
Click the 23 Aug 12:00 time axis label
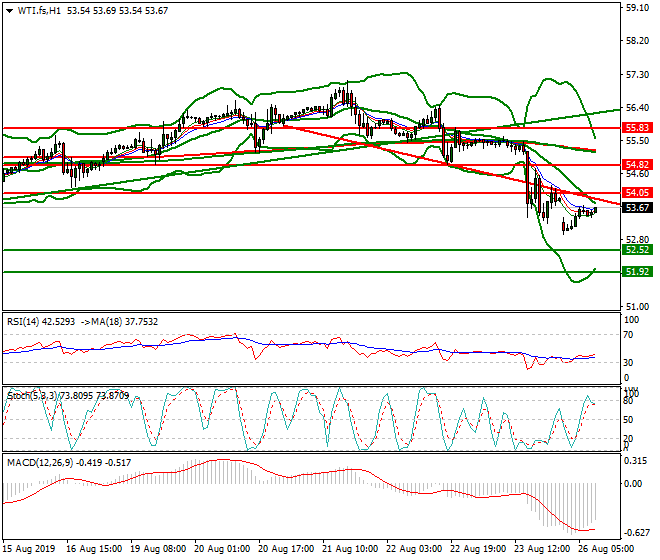(542, 549)
